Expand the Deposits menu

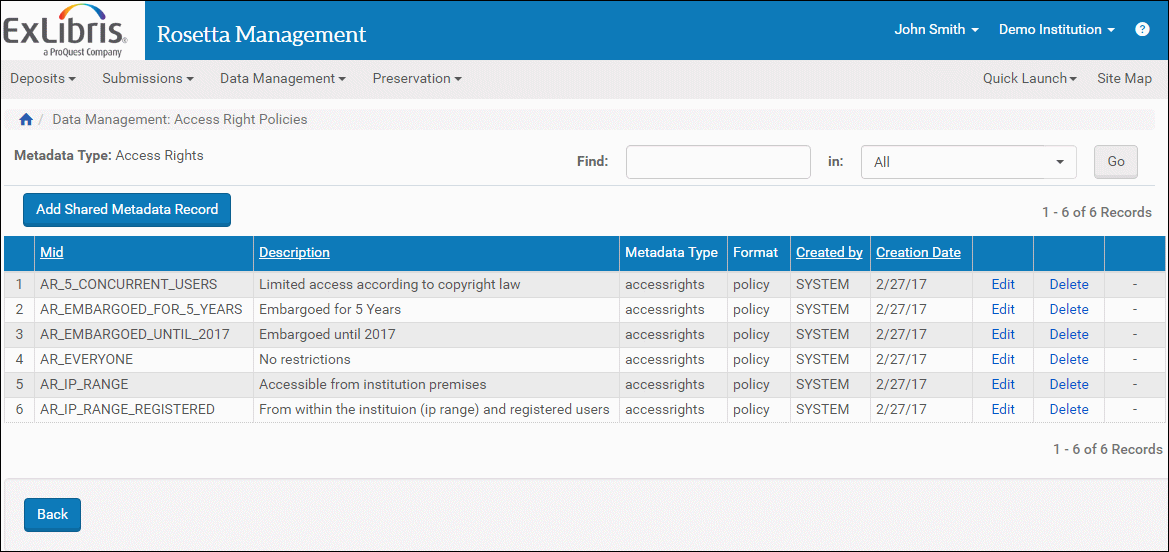coord(43,79)
